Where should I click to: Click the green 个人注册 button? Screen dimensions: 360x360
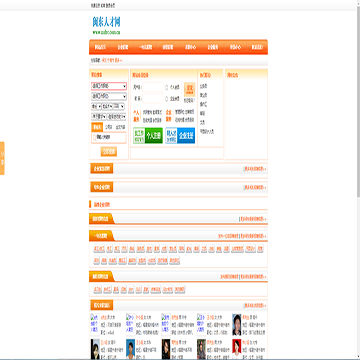(x=148, y=136)
